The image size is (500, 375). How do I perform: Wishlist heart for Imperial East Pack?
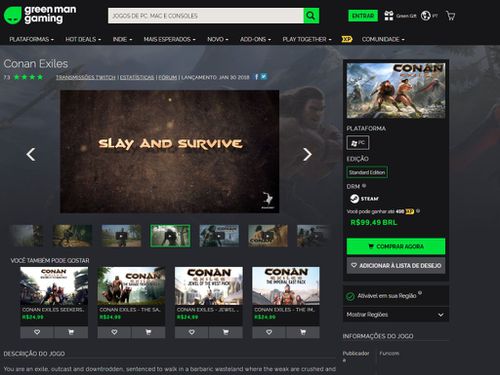269,332
